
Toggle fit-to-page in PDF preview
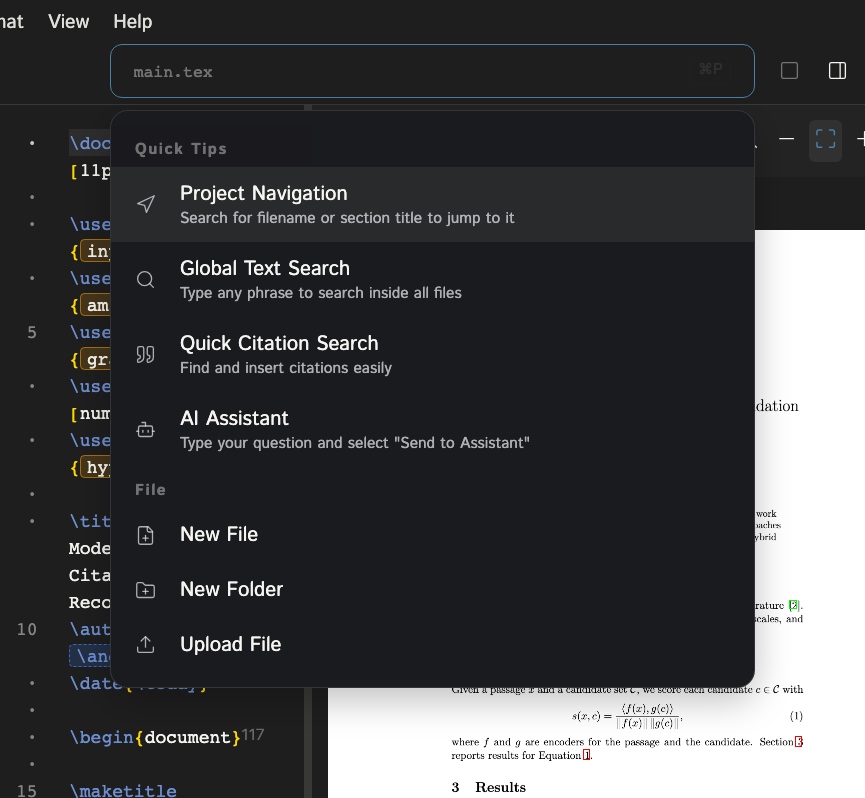825,140
